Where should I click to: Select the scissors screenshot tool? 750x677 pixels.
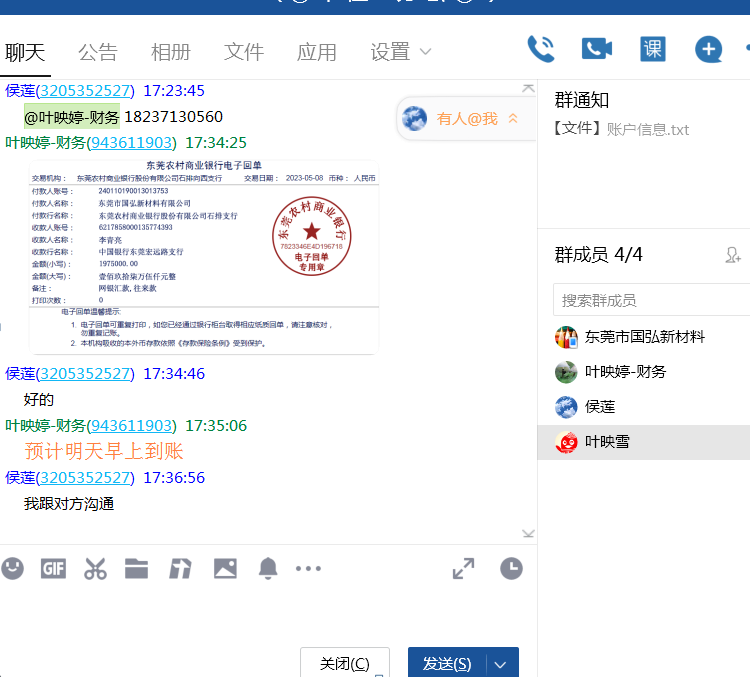pyautogui.click(x=95, y=568)
